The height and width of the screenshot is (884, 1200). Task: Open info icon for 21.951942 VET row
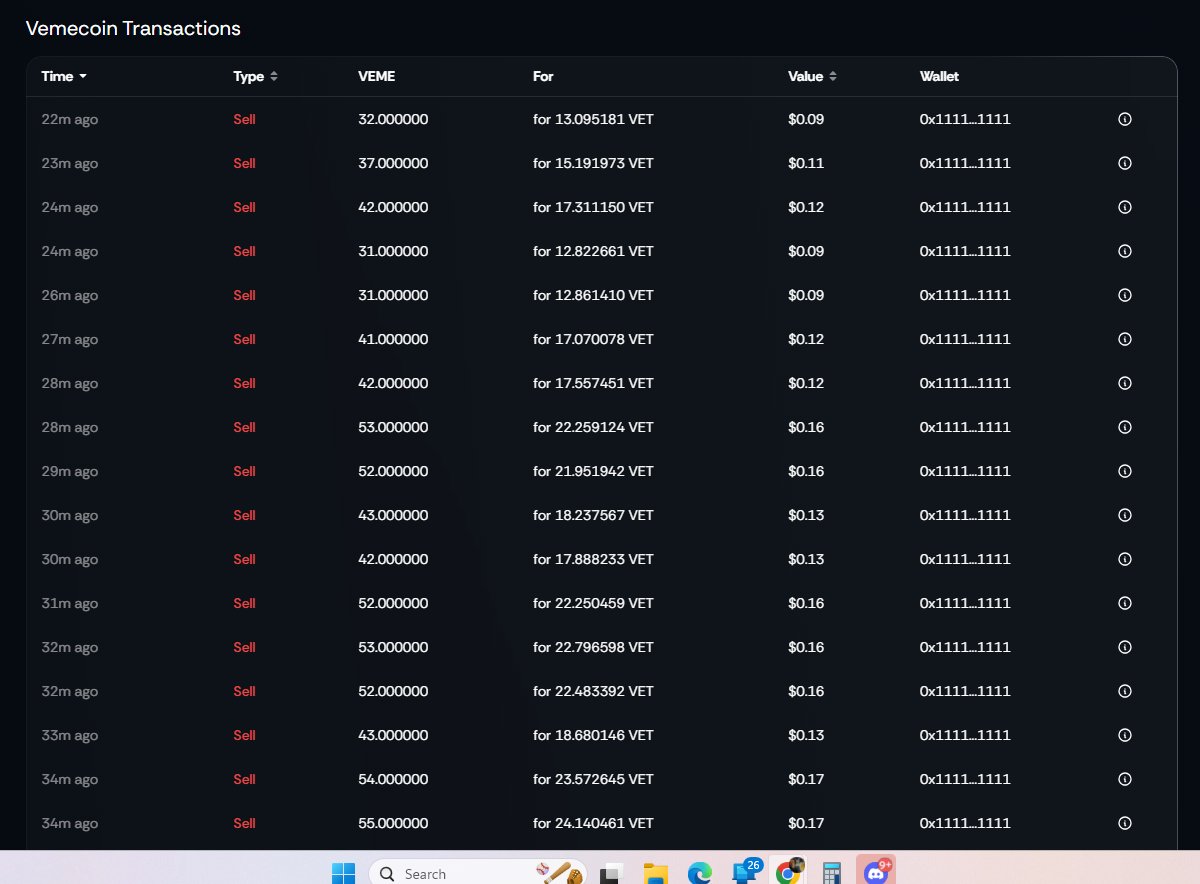pos(1124,472)
